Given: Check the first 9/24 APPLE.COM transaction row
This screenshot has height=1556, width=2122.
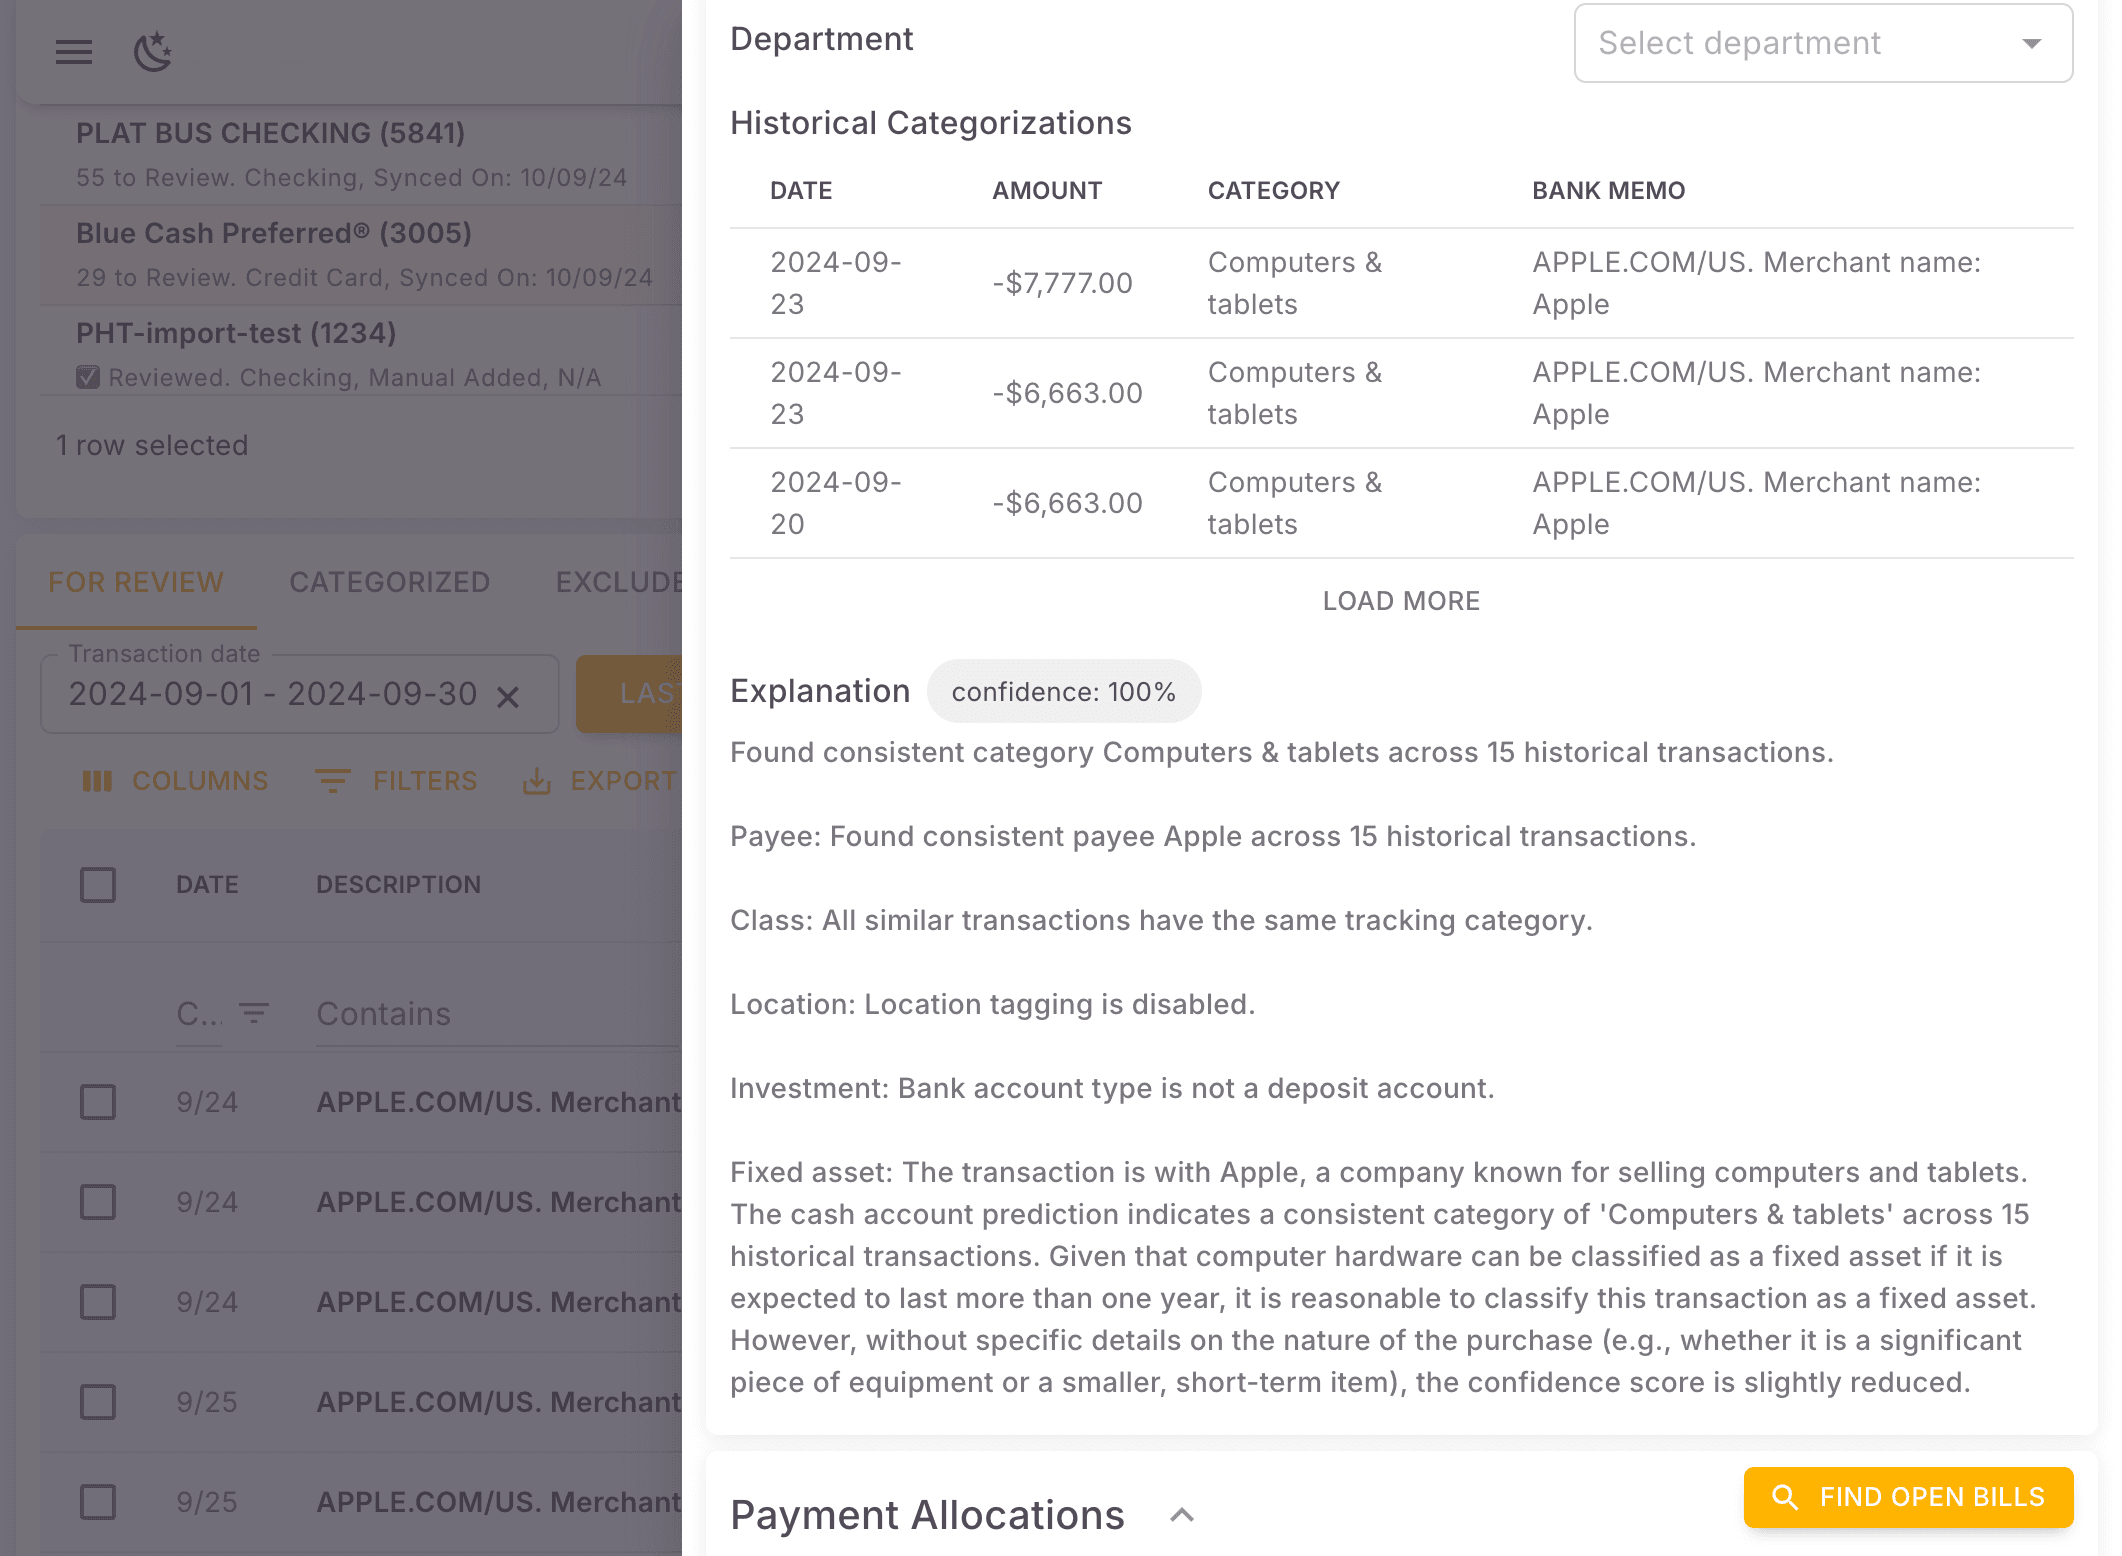Looking at the screenshot, I should coord(97,1102).
